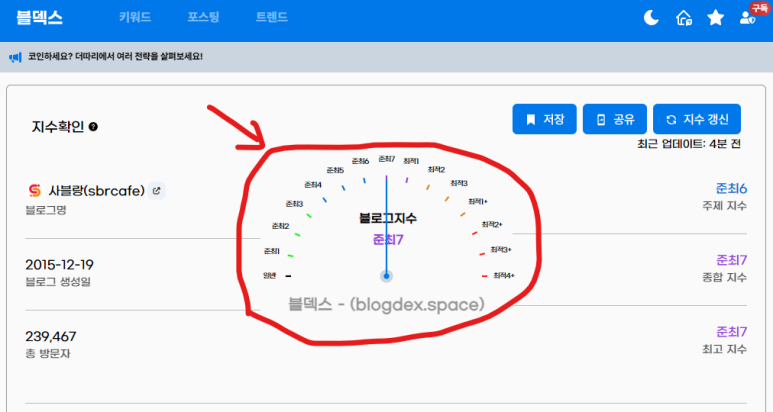Open the 트렌드 menu
Screen dimensions: 773x412
[272, 17]
